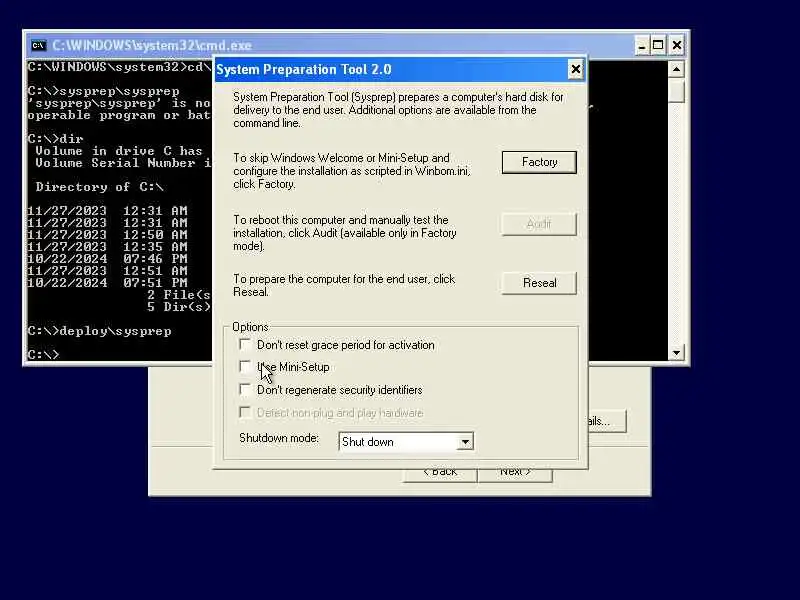Click the Factory button

click(539, 162)
